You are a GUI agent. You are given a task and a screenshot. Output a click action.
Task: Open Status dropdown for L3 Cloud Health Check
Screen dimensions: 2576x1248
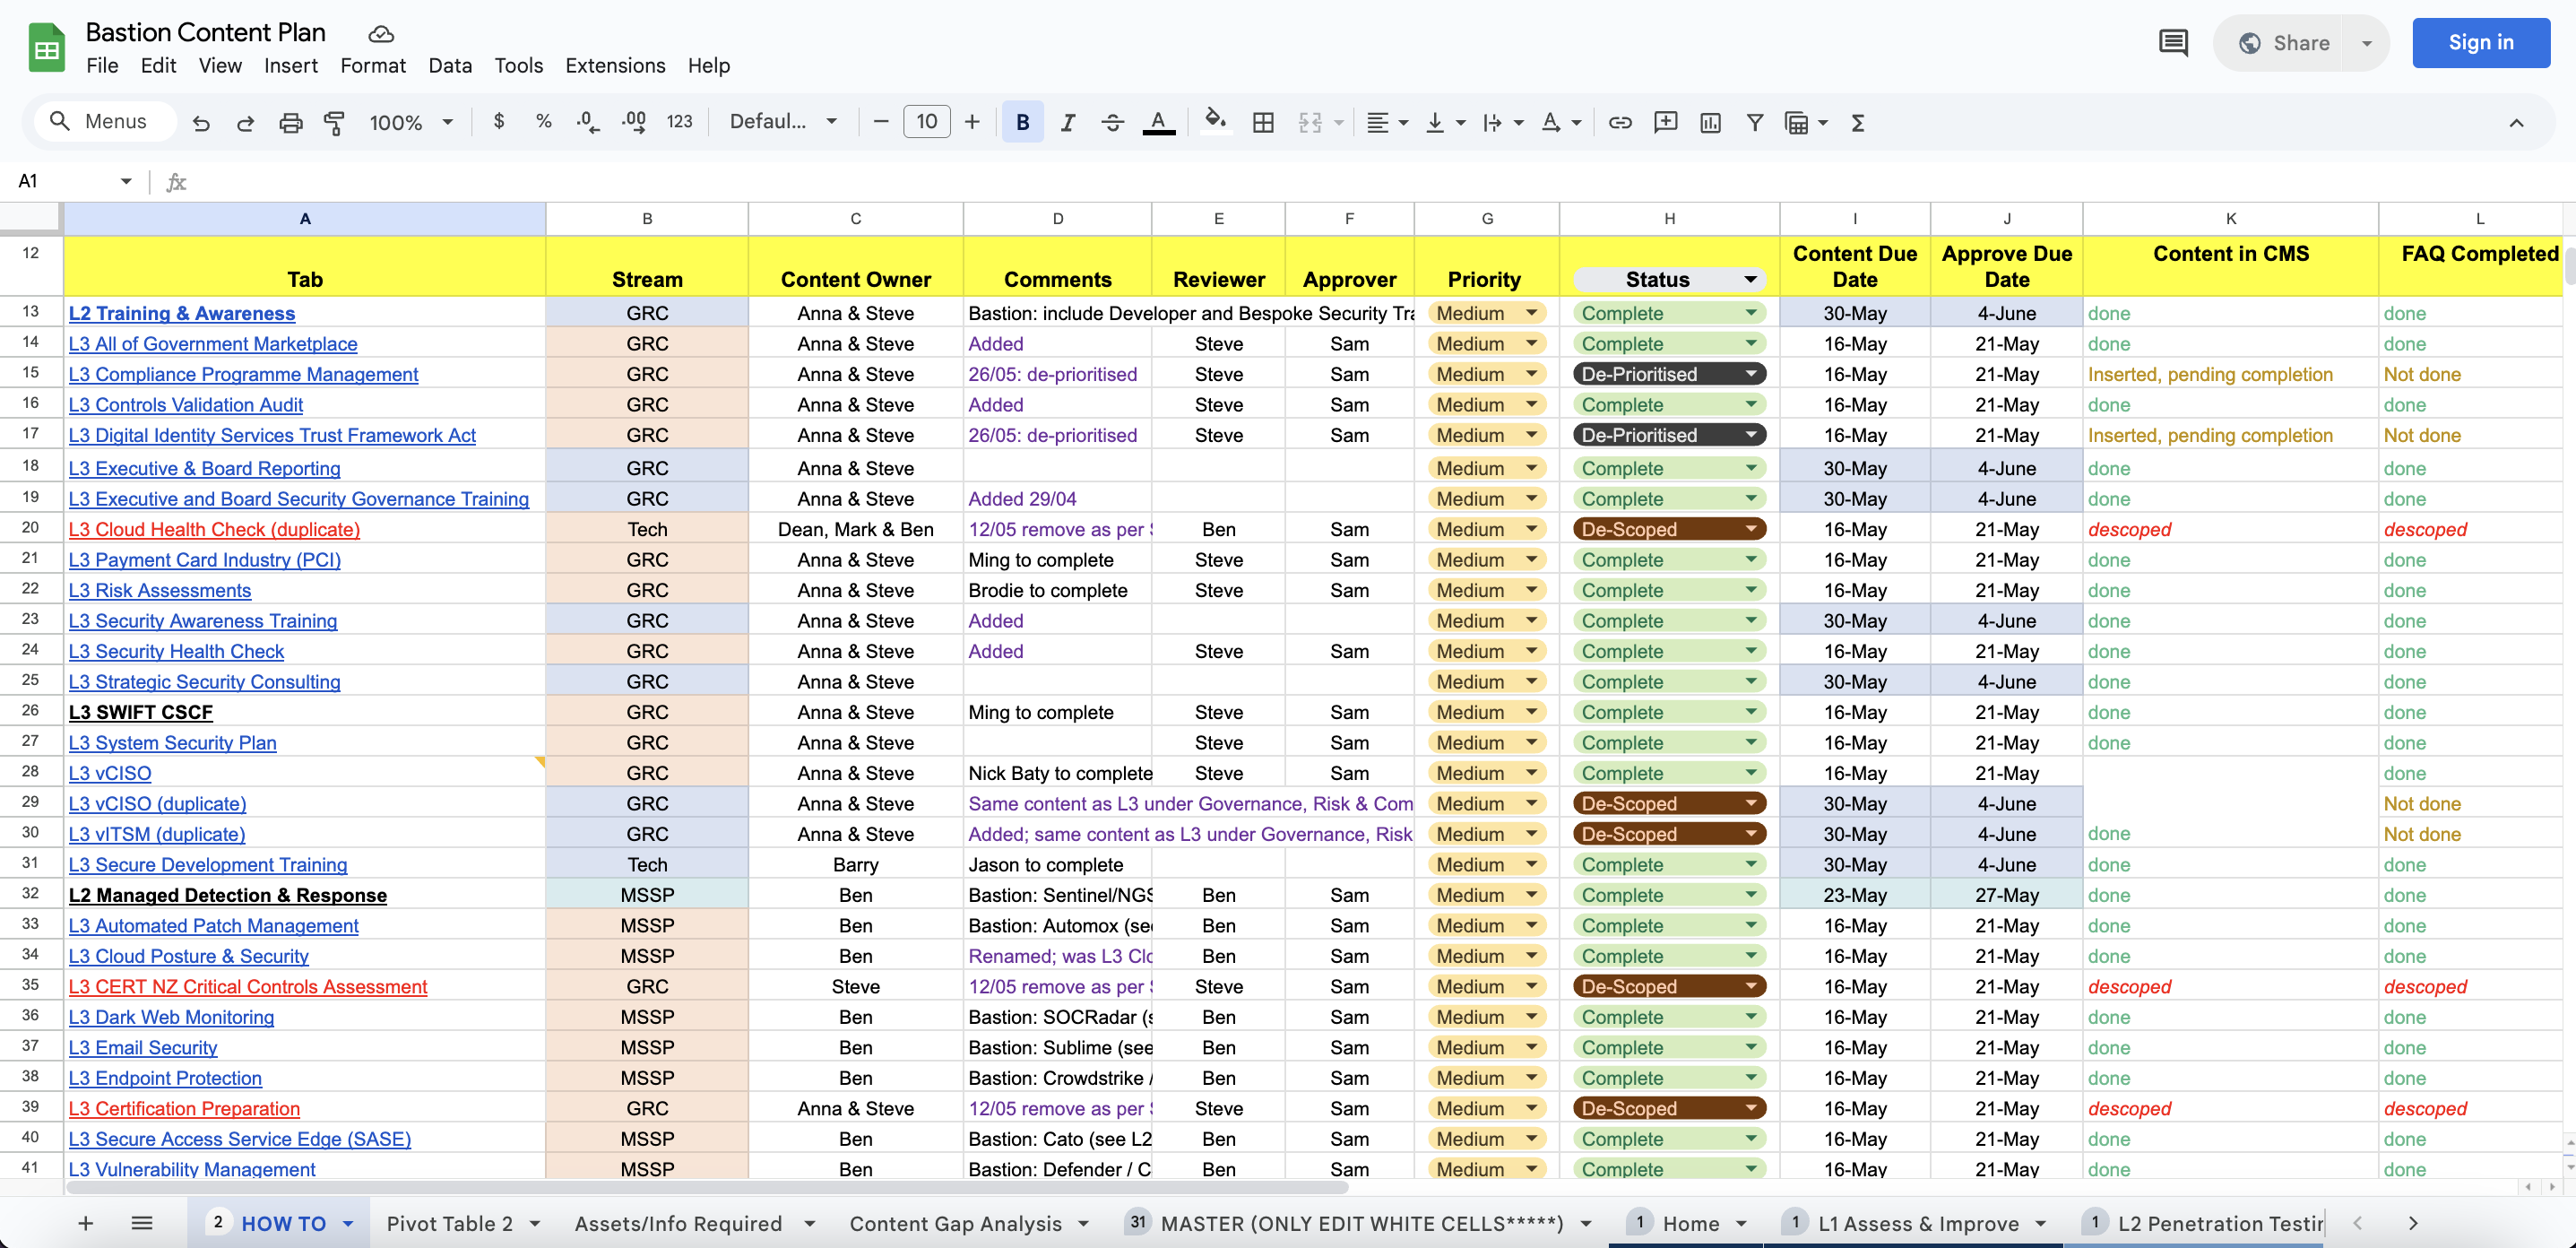click(x=1751, y=529)
